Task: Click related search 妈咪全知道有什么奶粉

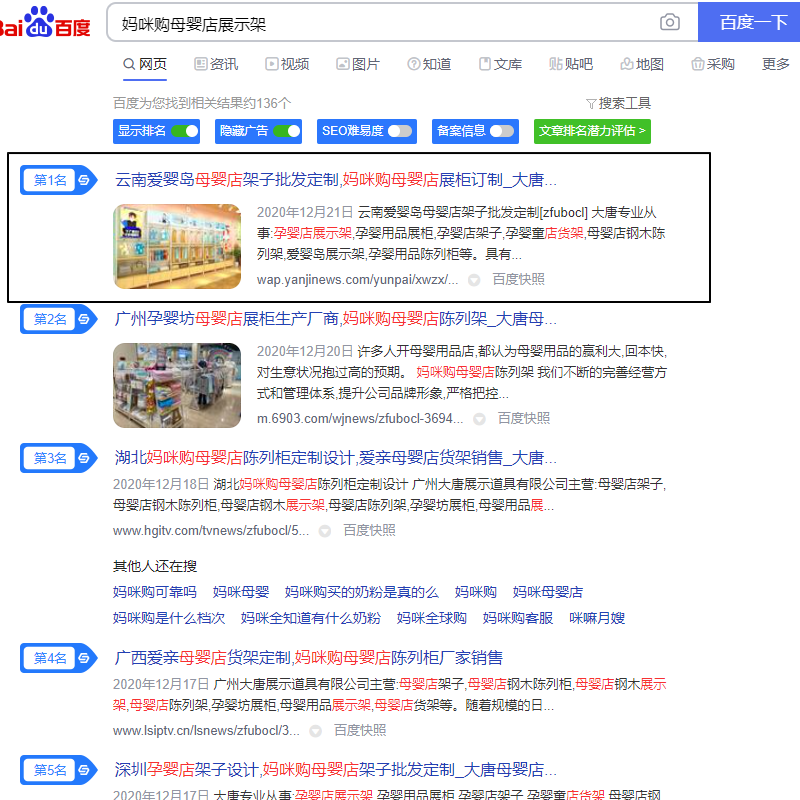Action: coord(311,618)
